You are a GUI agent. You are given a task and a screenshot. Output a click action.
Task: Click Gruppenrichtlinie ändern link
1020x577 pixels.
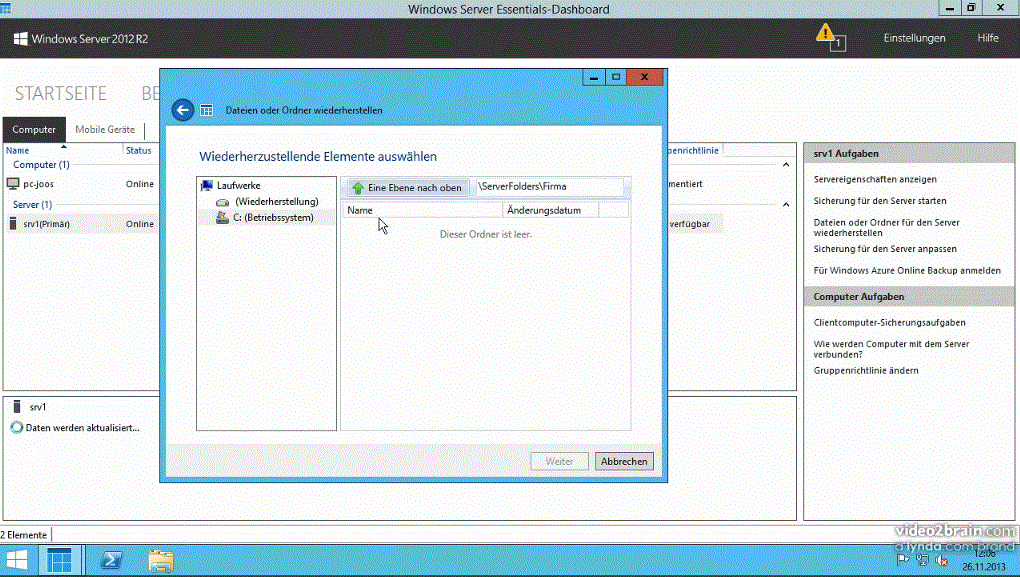tap(866, 370)
